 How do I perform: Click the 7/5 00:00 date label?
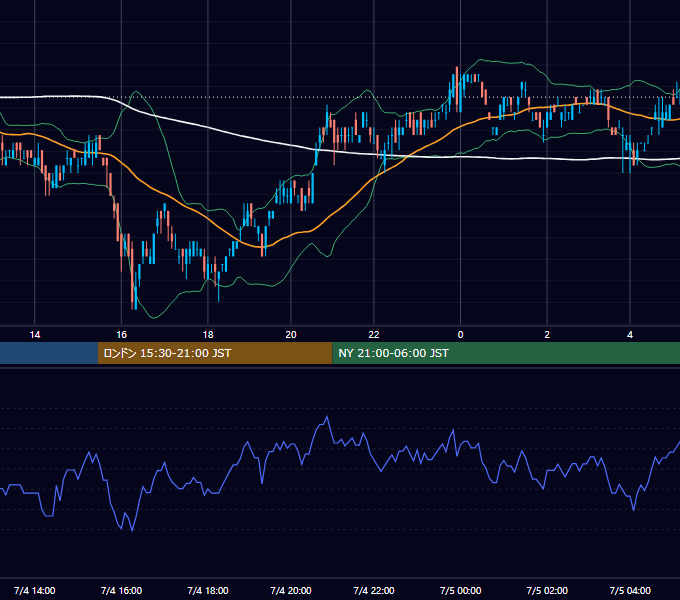pos(461,591)
